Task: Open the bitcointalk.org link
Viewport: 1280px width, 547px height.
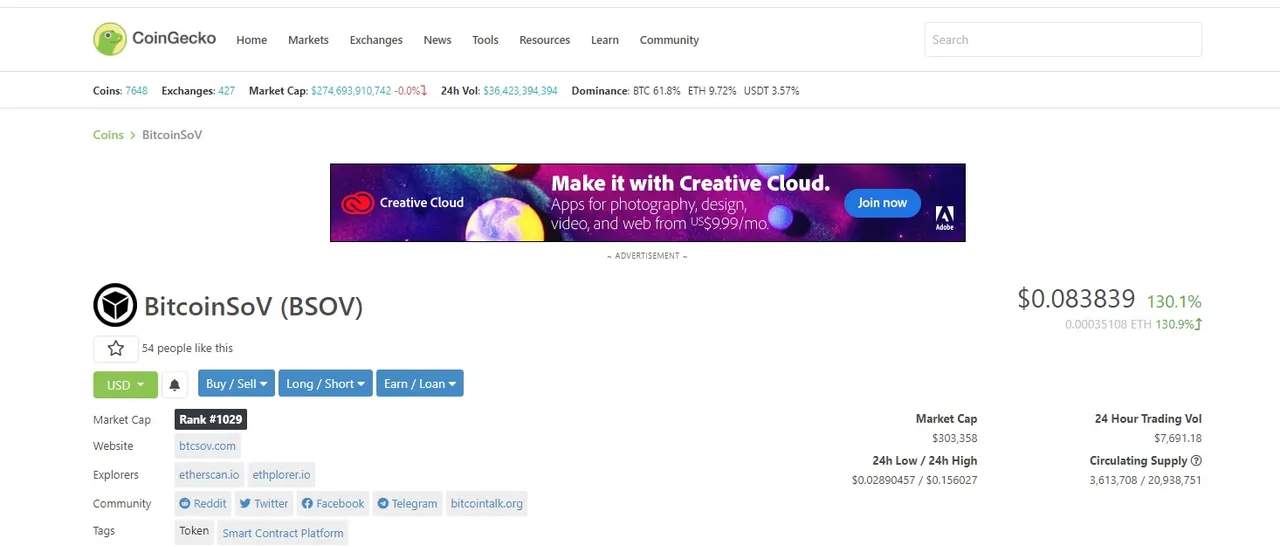Action: (x=486, y=504)
